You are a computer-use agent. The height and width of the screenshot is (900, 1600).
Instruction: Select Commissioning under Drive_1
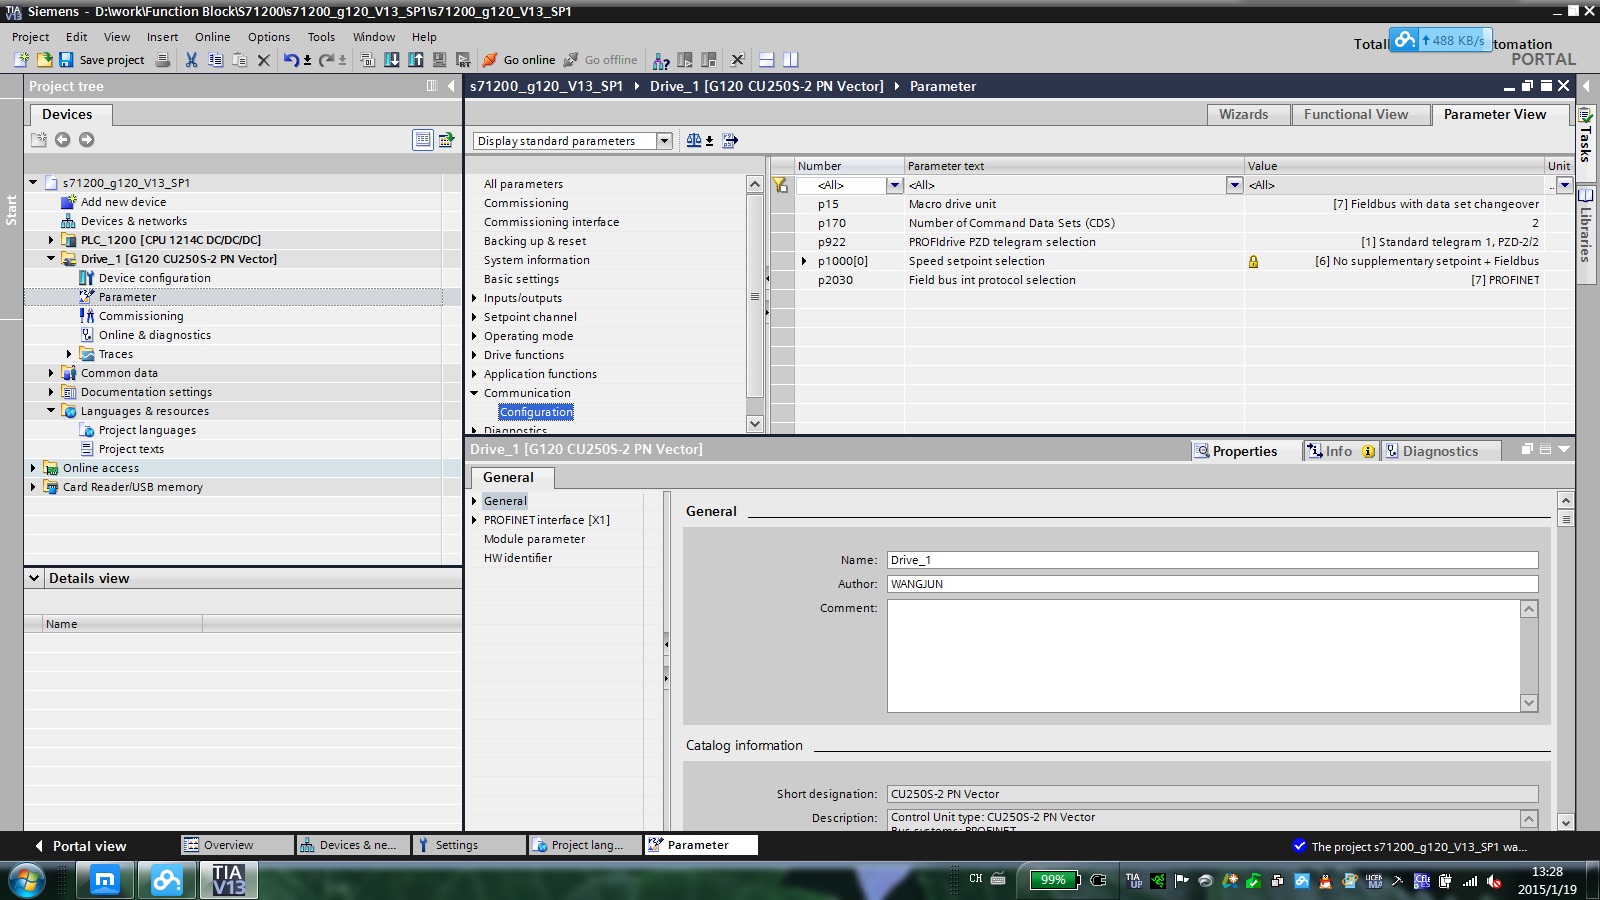click(x=141, y=316)
